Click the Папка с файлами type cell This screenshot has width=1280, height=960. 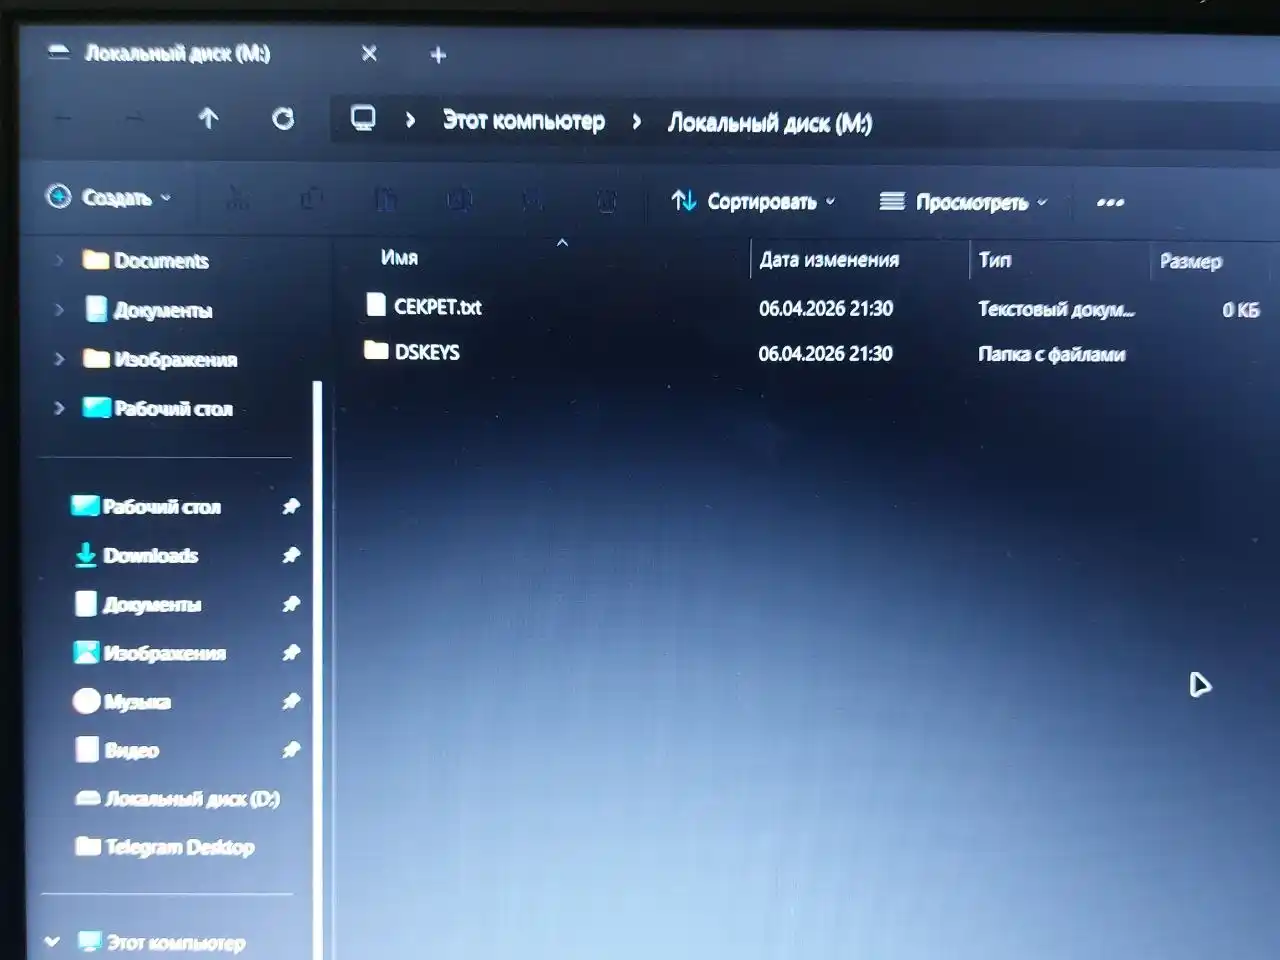(1051, 354)
